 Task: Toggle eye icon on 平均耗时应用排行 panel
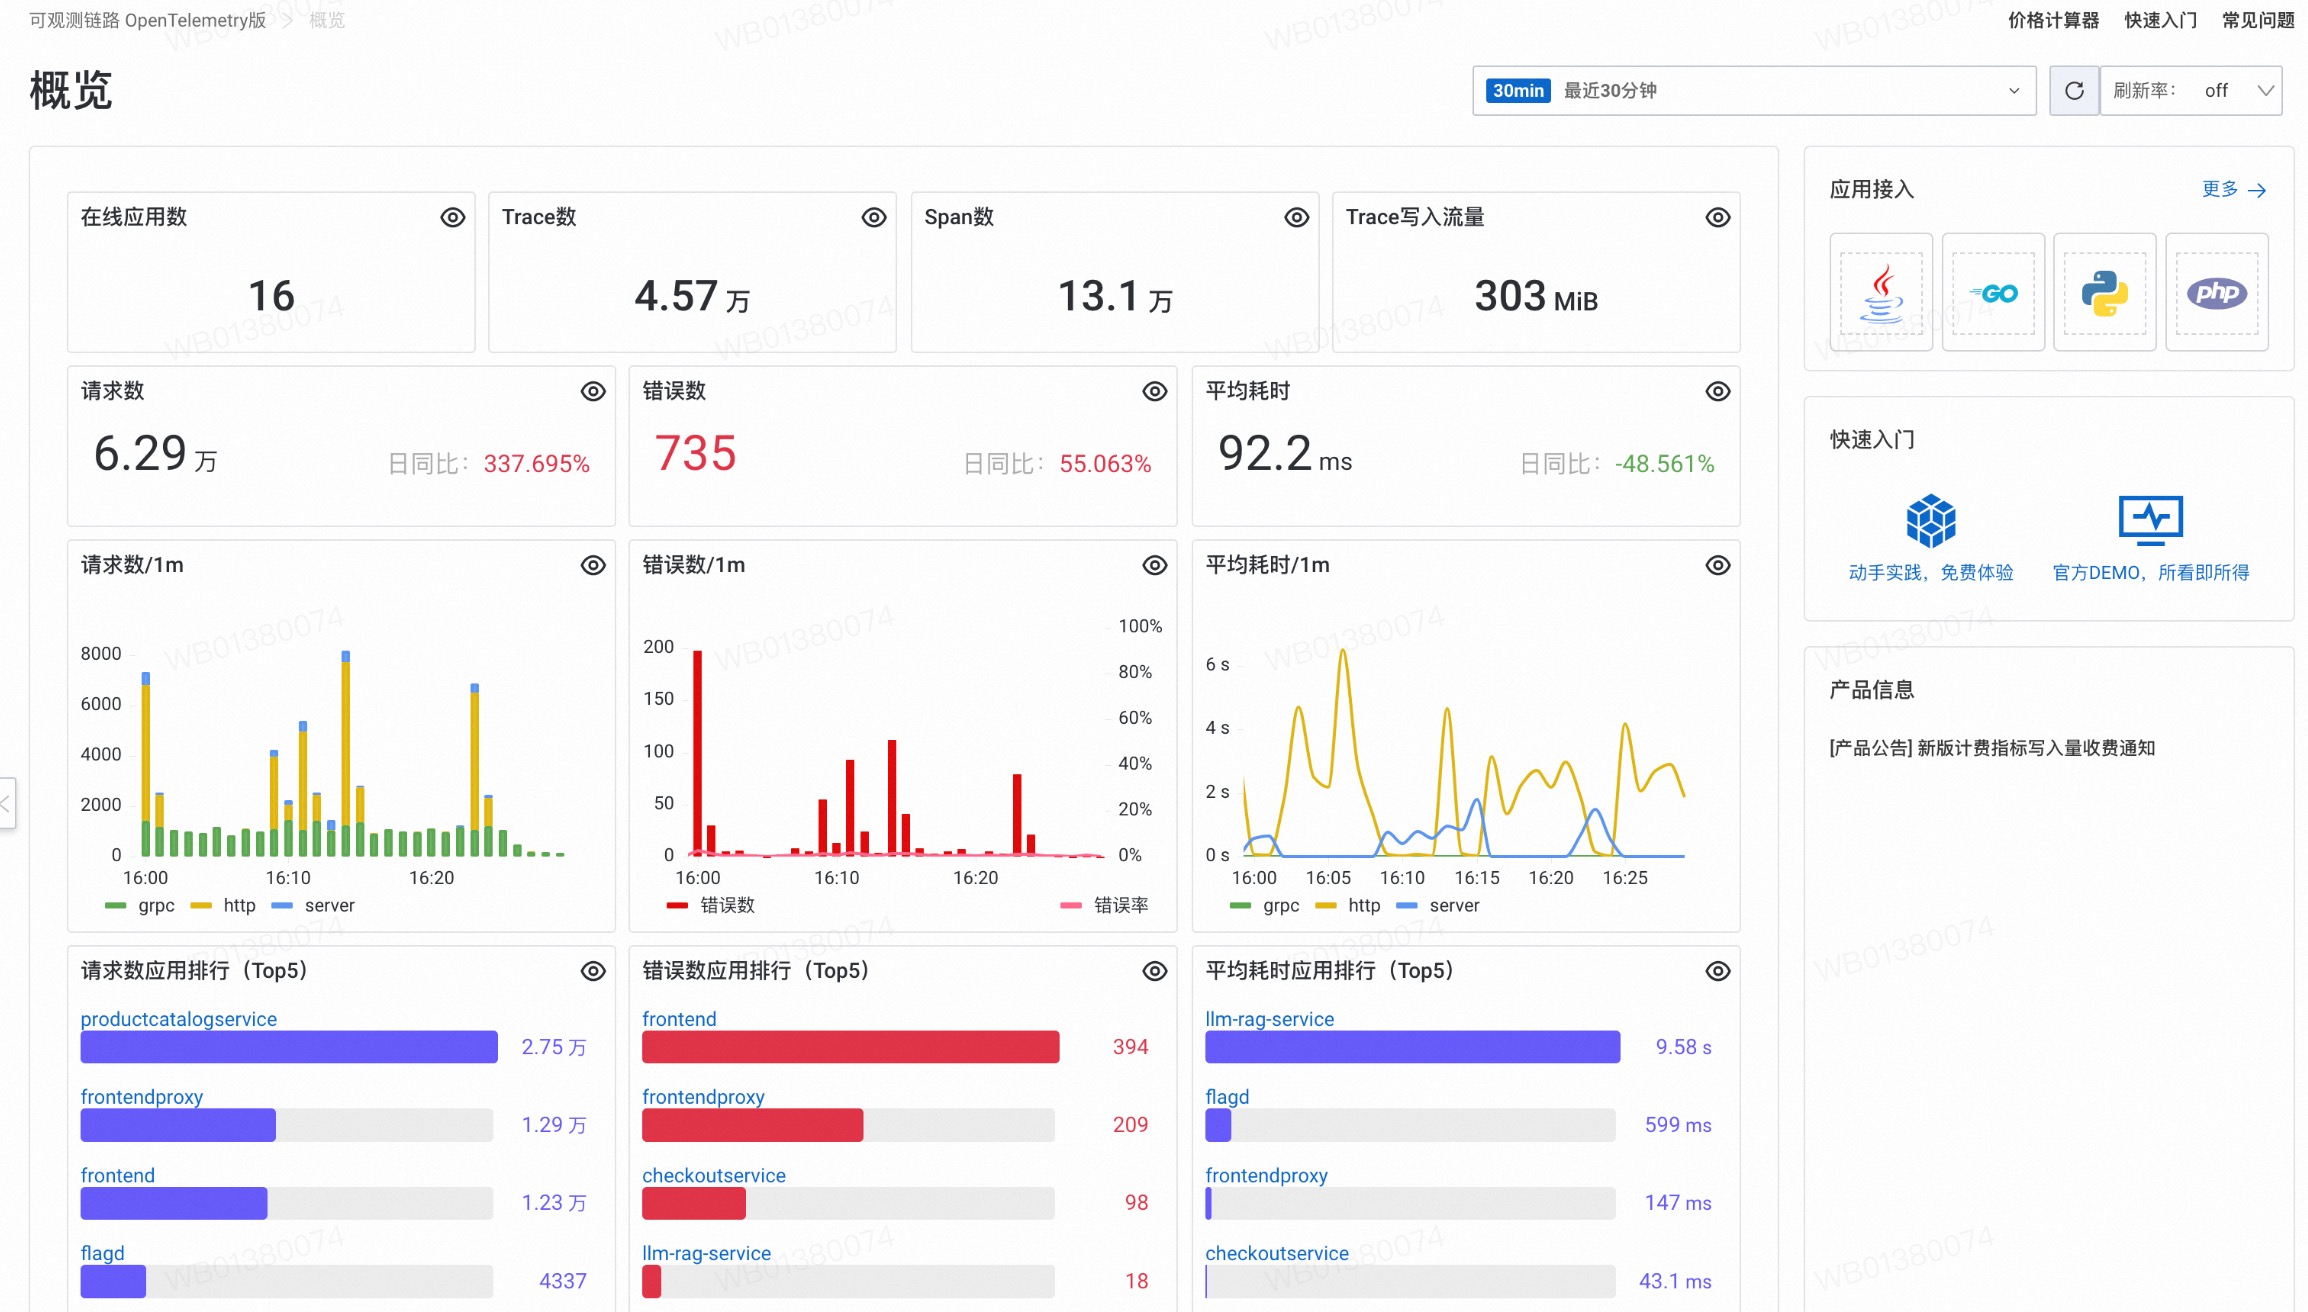[1718, 971]
